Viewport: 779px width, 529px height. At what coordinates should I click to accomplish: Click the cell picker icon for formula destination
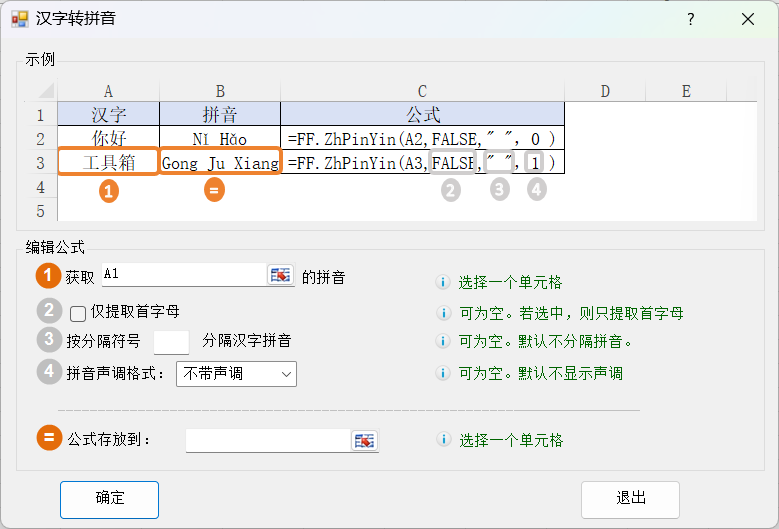click(x=364, y=440)
